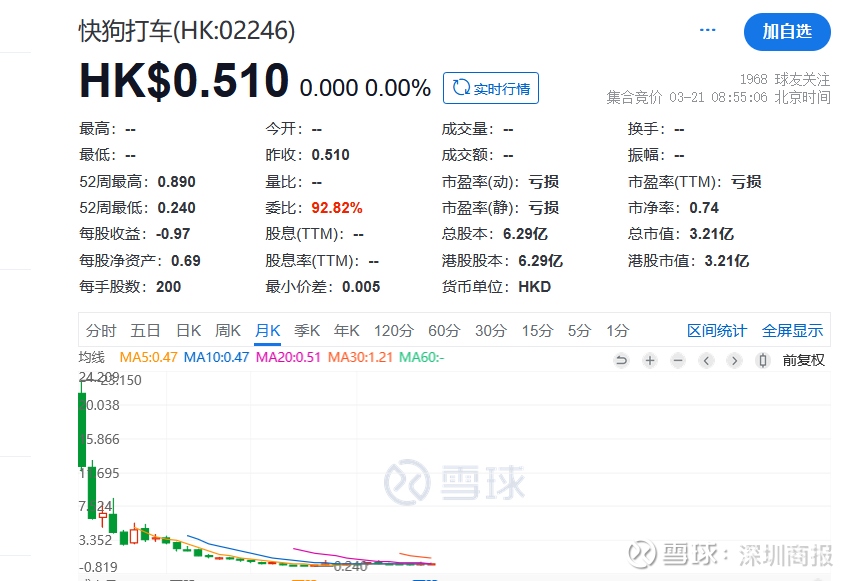This screenshot has height=581, width=858.
Task: Click the 最小价差 value 0.005
Action: 361,287
